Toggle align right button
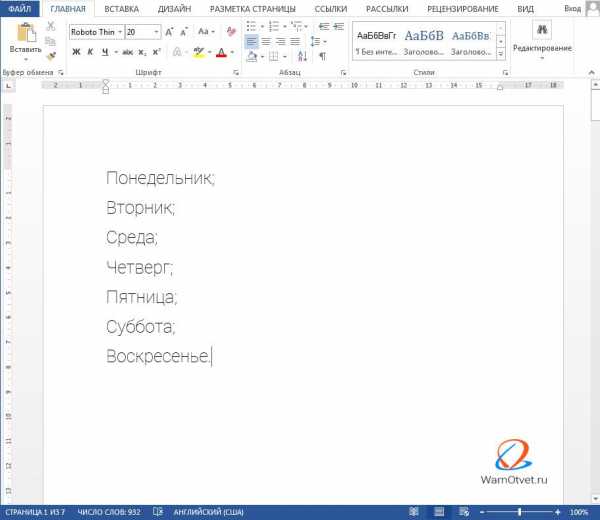This screenshot has width=600, height=520. pyautogui.click(x=280, y=41)
